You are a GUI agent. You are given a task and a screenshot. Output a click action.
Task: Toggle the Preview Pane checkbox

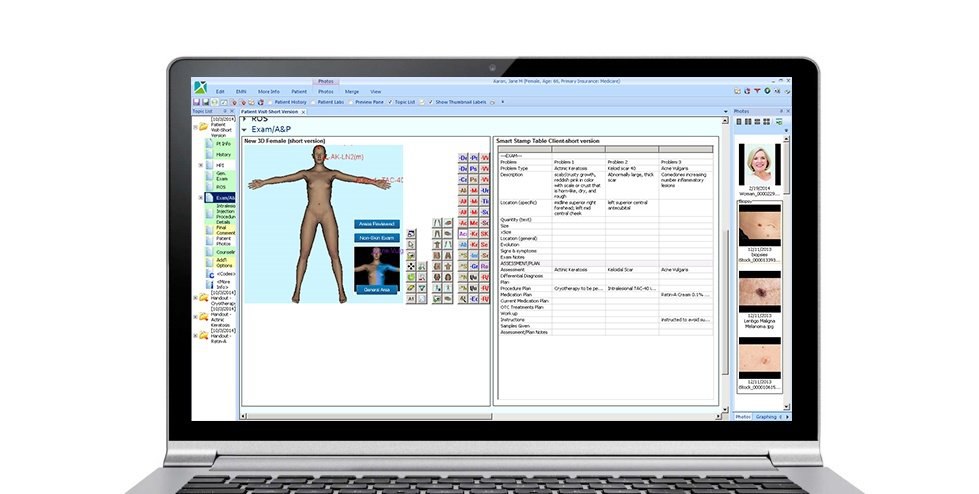[x=349, y=102]
